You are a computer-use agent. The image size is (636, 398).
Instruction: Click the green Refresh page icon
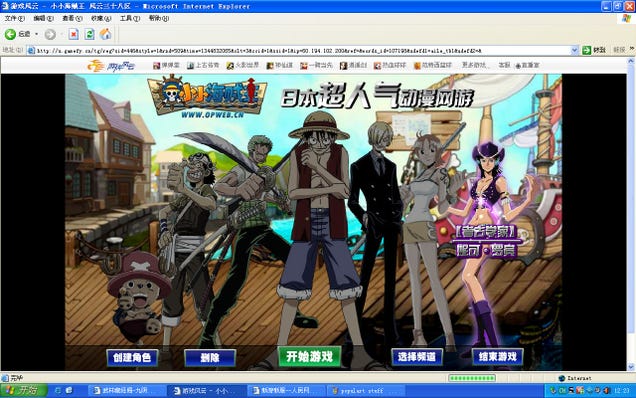[x=89, y=34]
